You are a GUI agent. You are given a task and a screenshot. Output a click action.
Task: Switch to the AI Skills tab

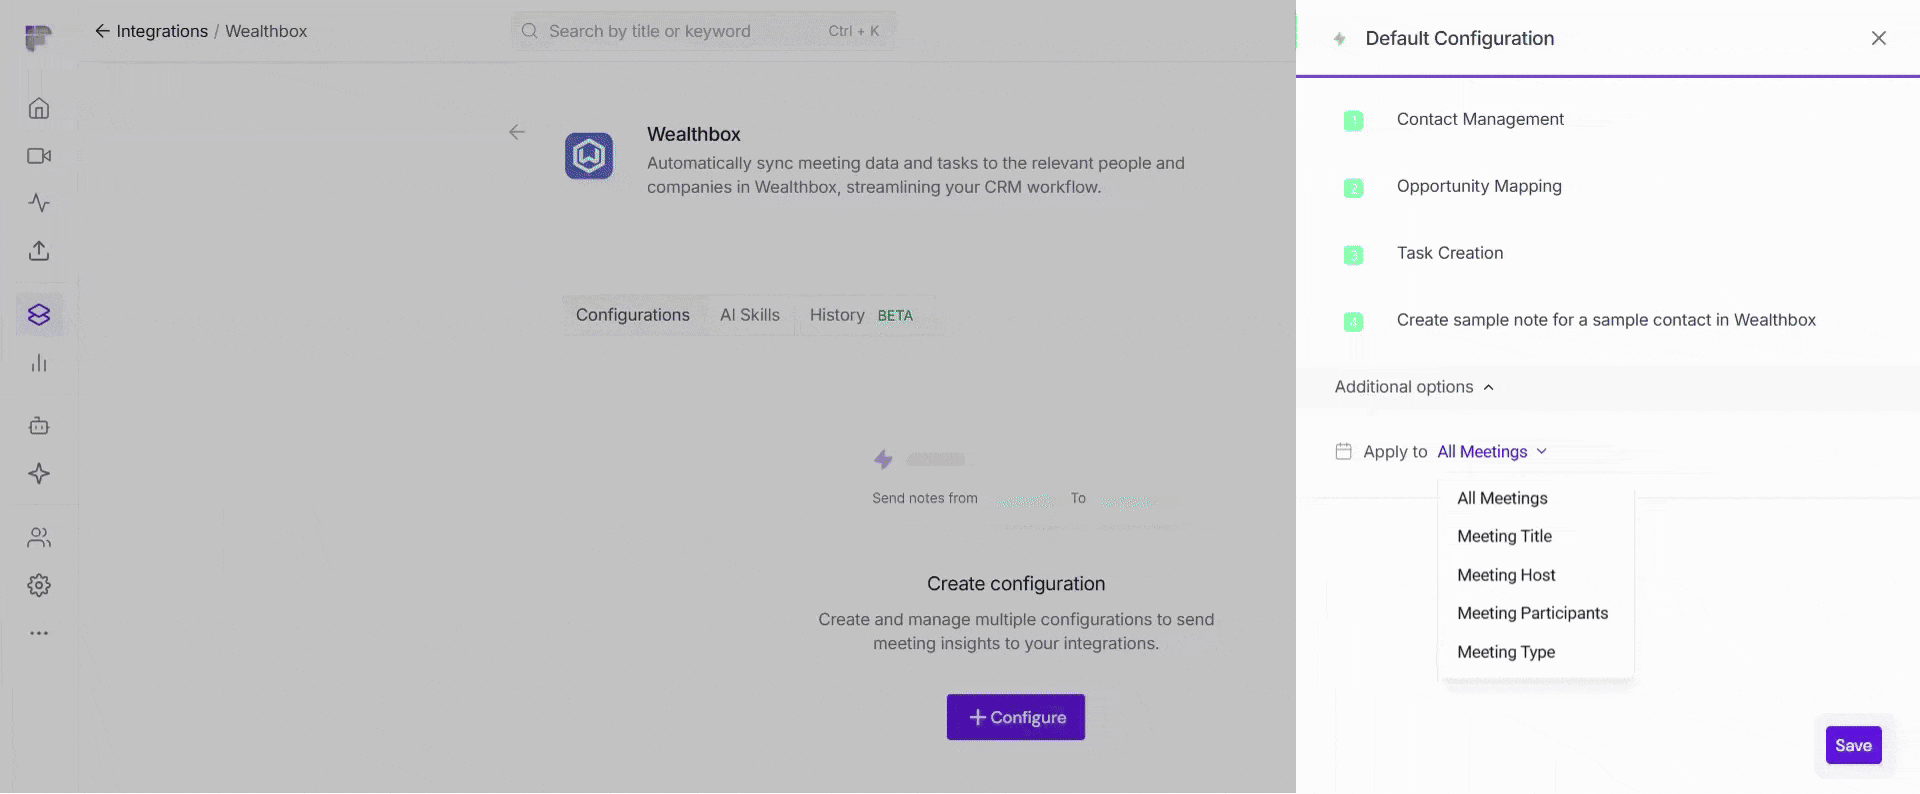(x=750, y=315)
